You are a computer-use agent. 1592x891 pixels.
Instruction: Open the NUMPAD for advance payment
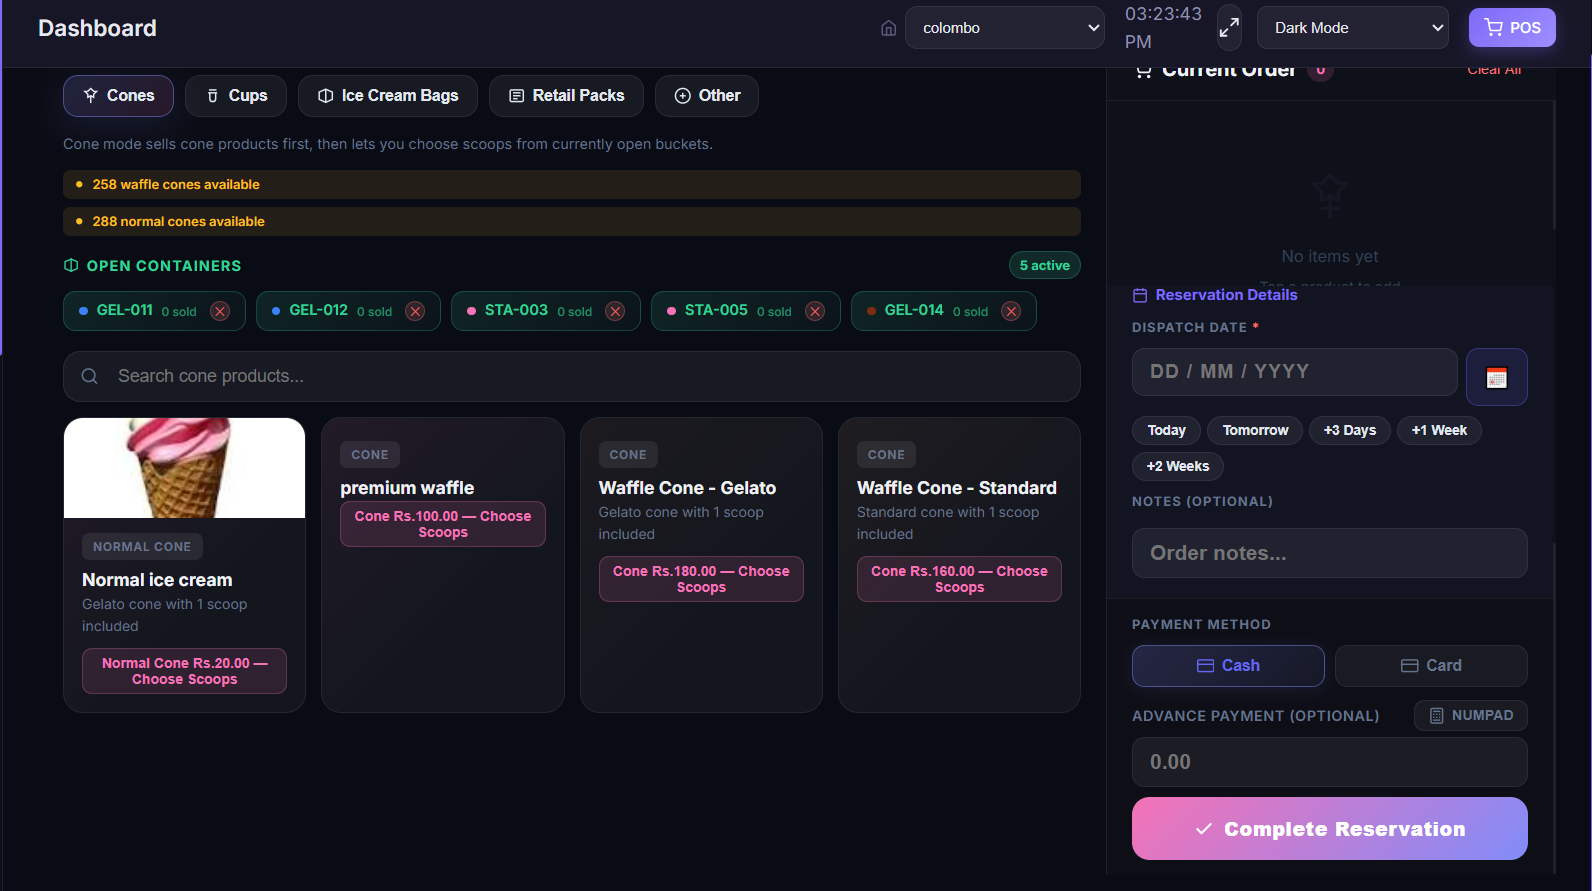pyautogui.click(x=1471, y=715)
